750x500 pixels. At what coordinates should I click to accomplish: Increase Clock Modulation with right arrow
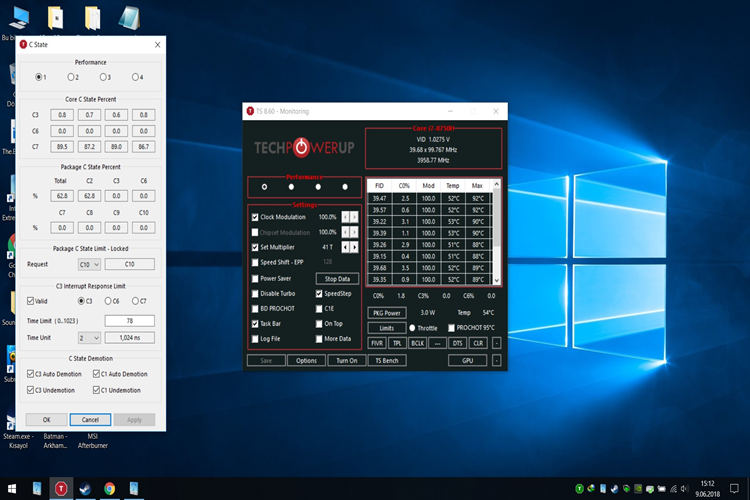(x=354, y=217)
